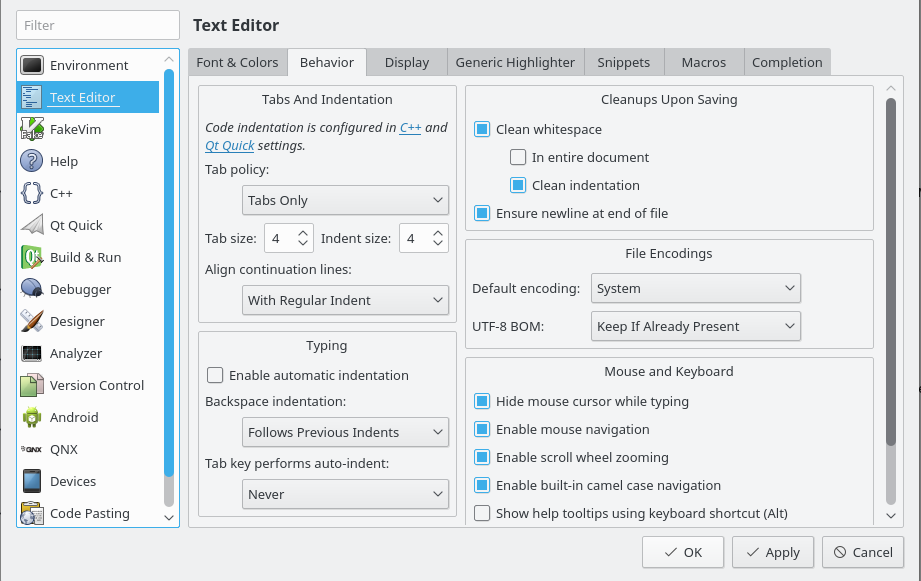Switch to the Font & Colors tab
The image size is (921, 581).
point(237,62)
